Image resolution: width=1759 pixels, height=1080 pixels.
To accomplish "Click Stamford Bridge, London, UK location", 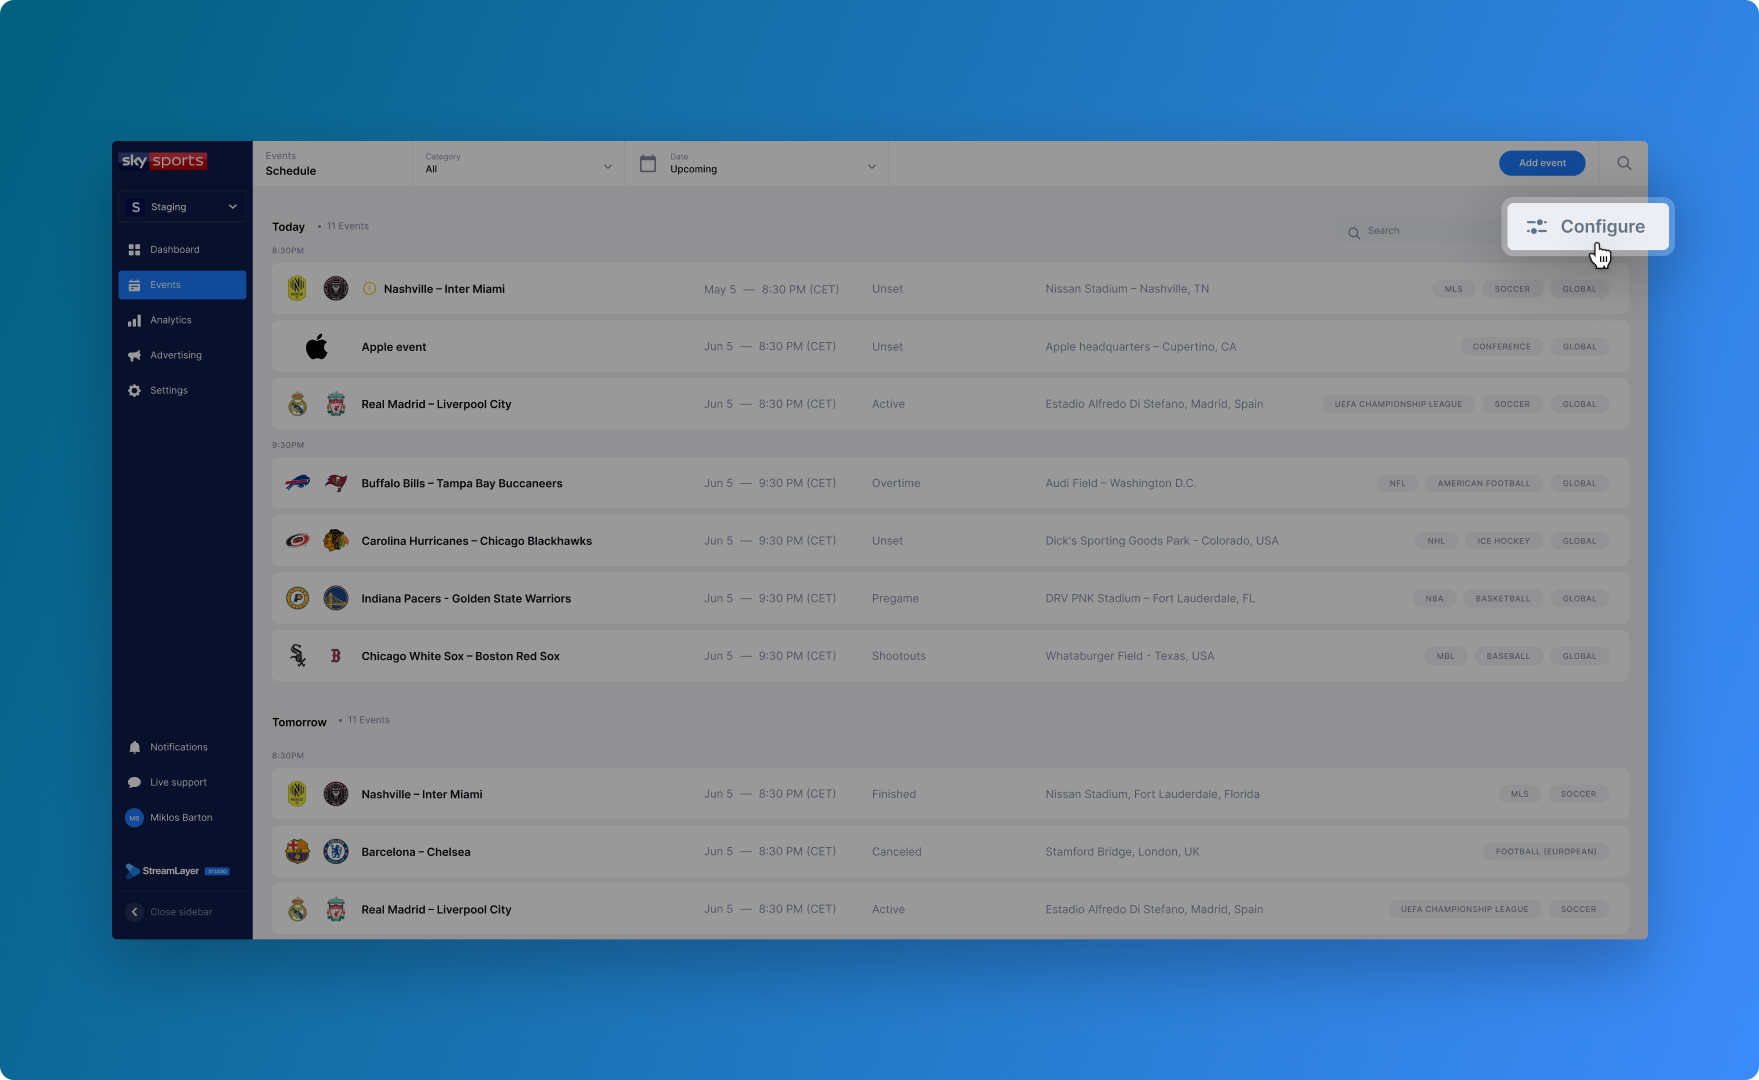I will pos(1122,852).
